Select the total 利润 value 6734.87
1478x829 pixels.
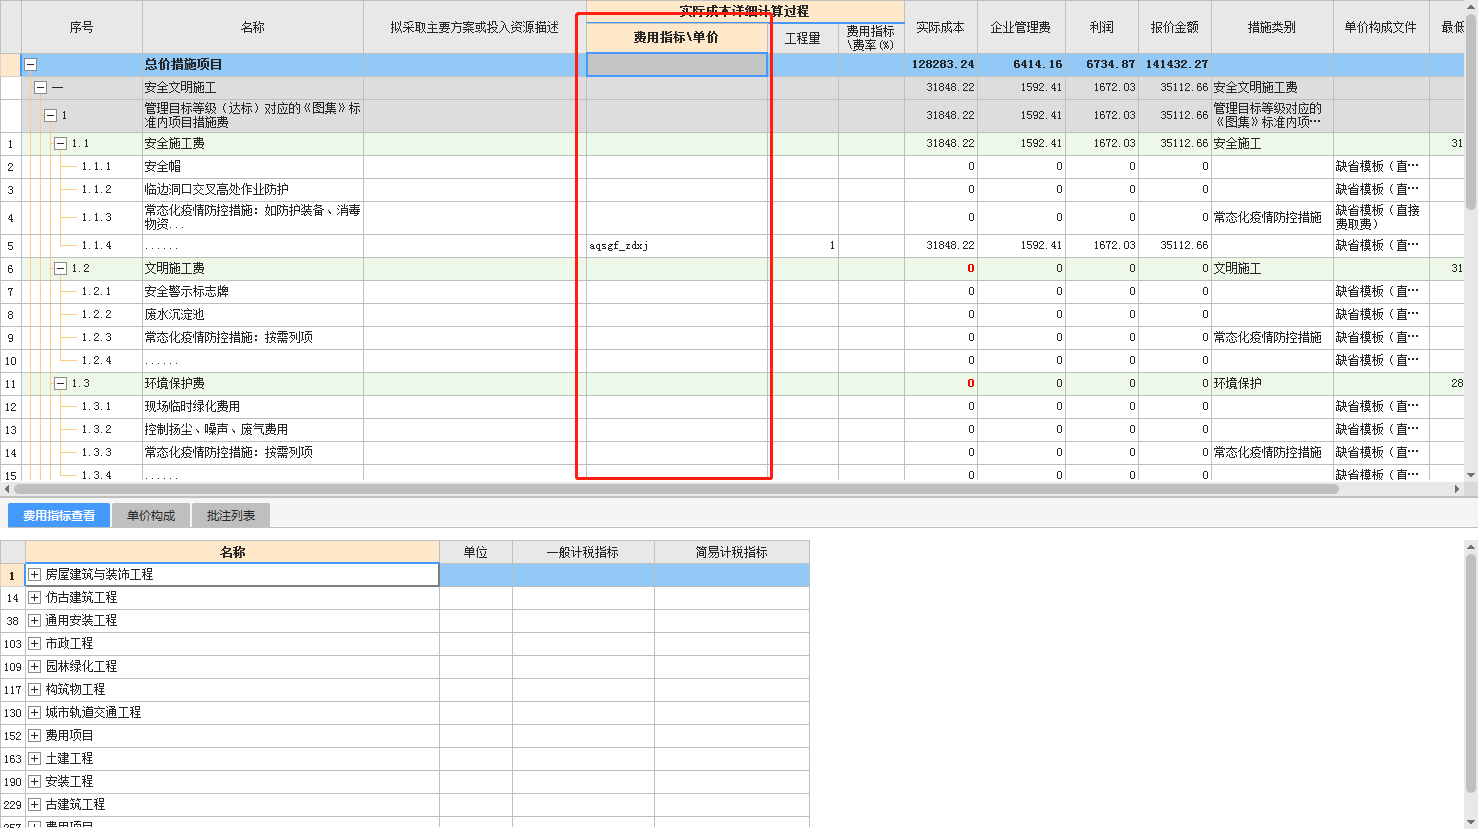click(1102, 64)
